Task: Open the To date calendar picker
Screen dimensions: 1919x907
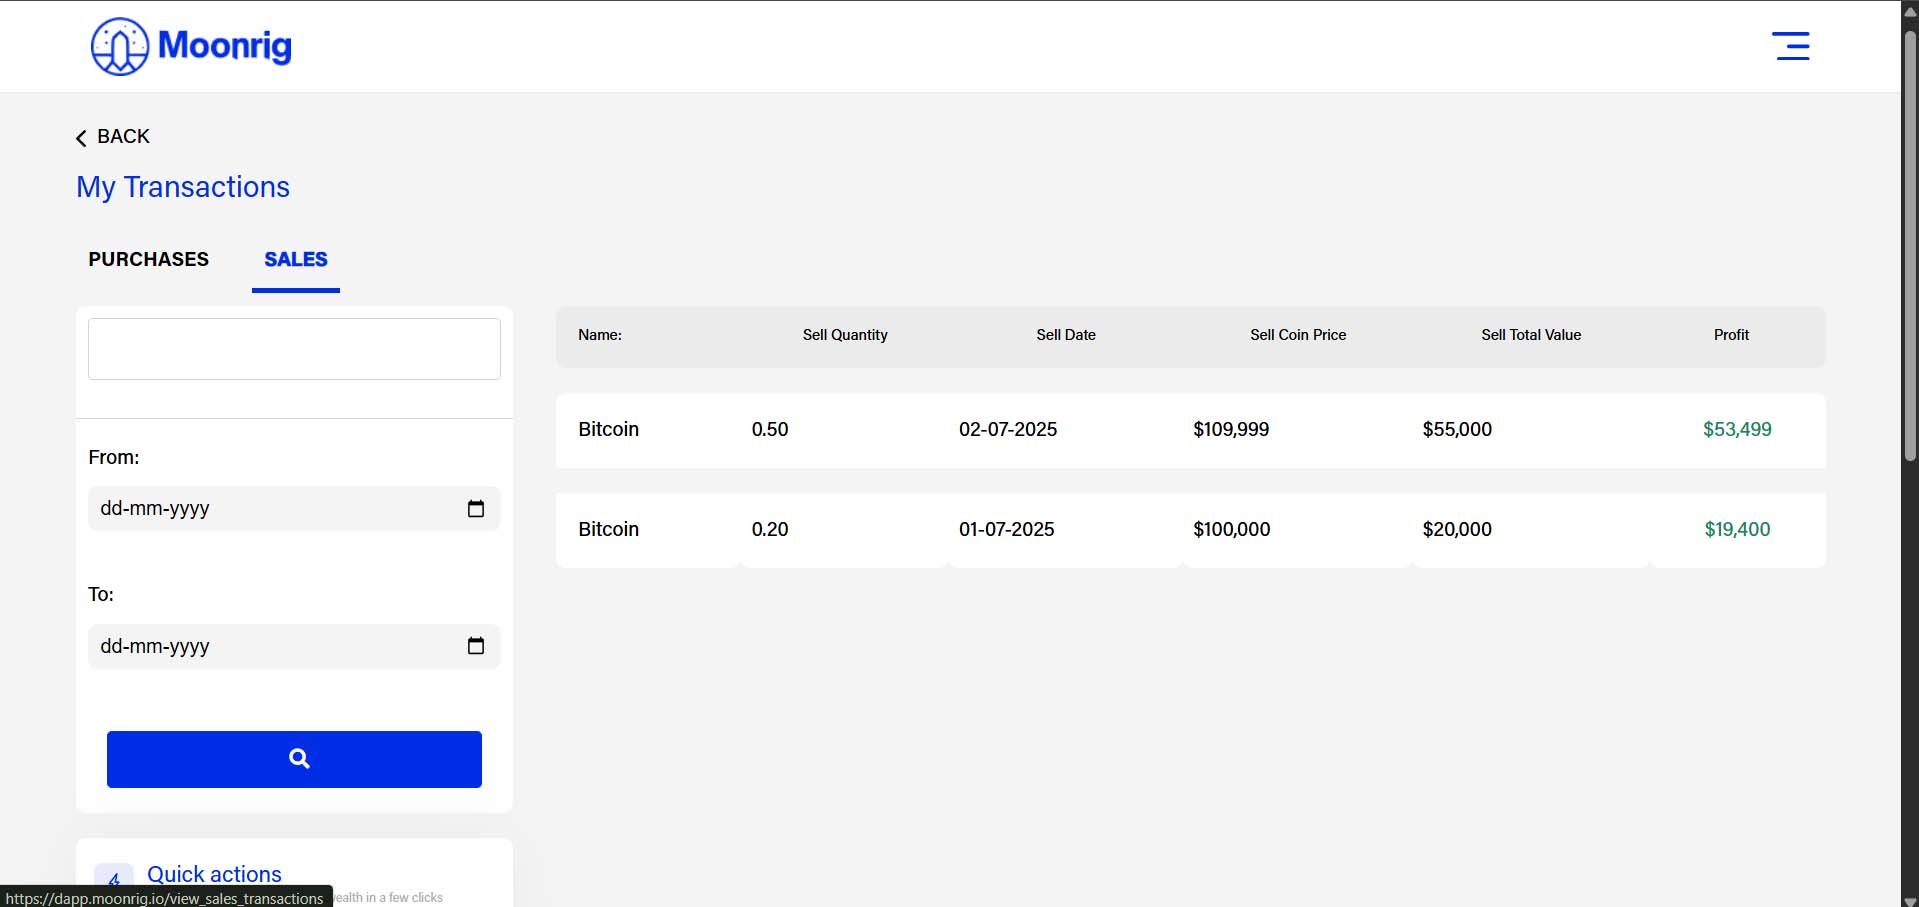Action: [476, 646]
